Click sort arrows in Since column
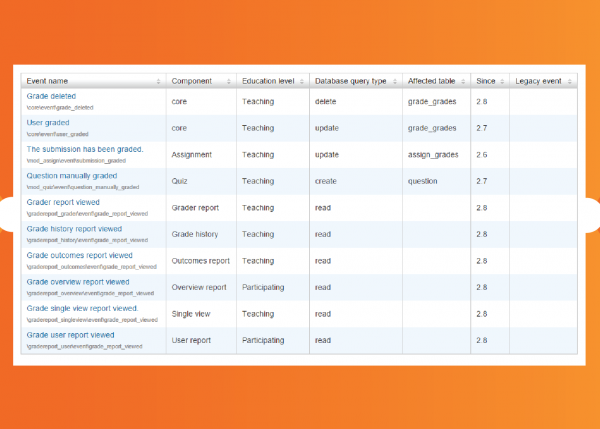 coord(504,80)
